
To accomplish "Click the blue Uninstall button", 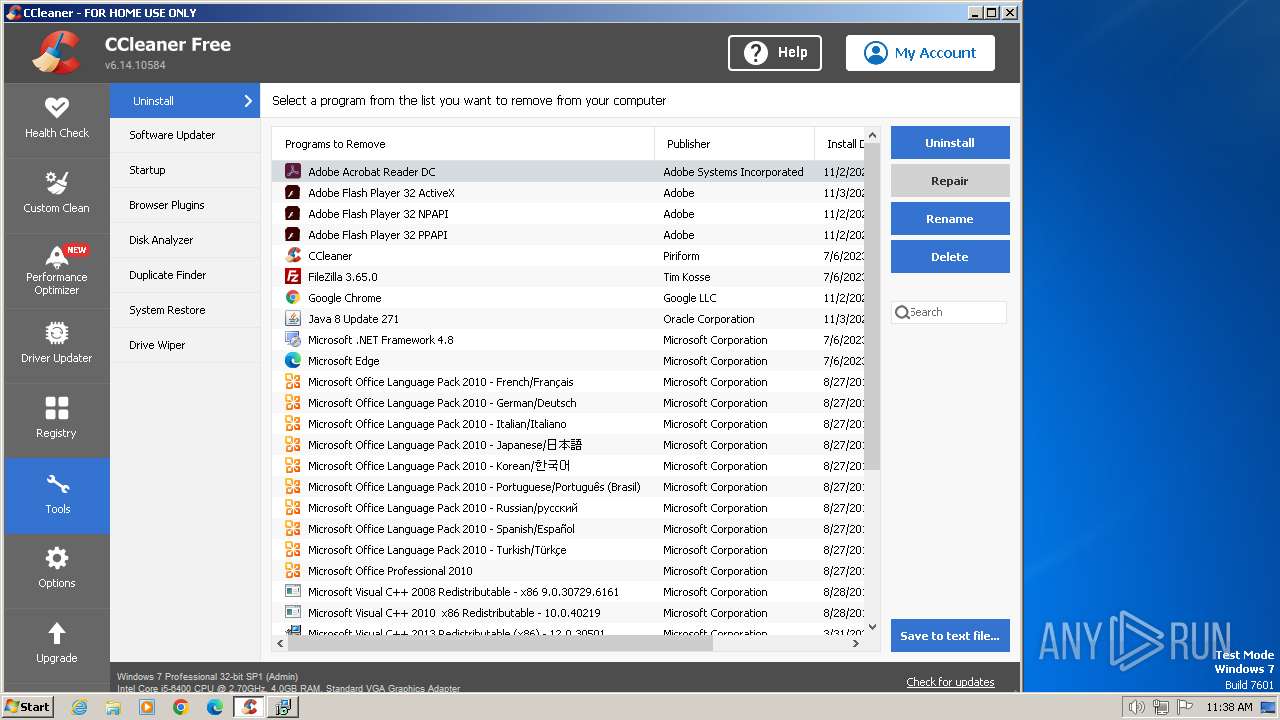I will pyautogui.click(x=950, y=143).
